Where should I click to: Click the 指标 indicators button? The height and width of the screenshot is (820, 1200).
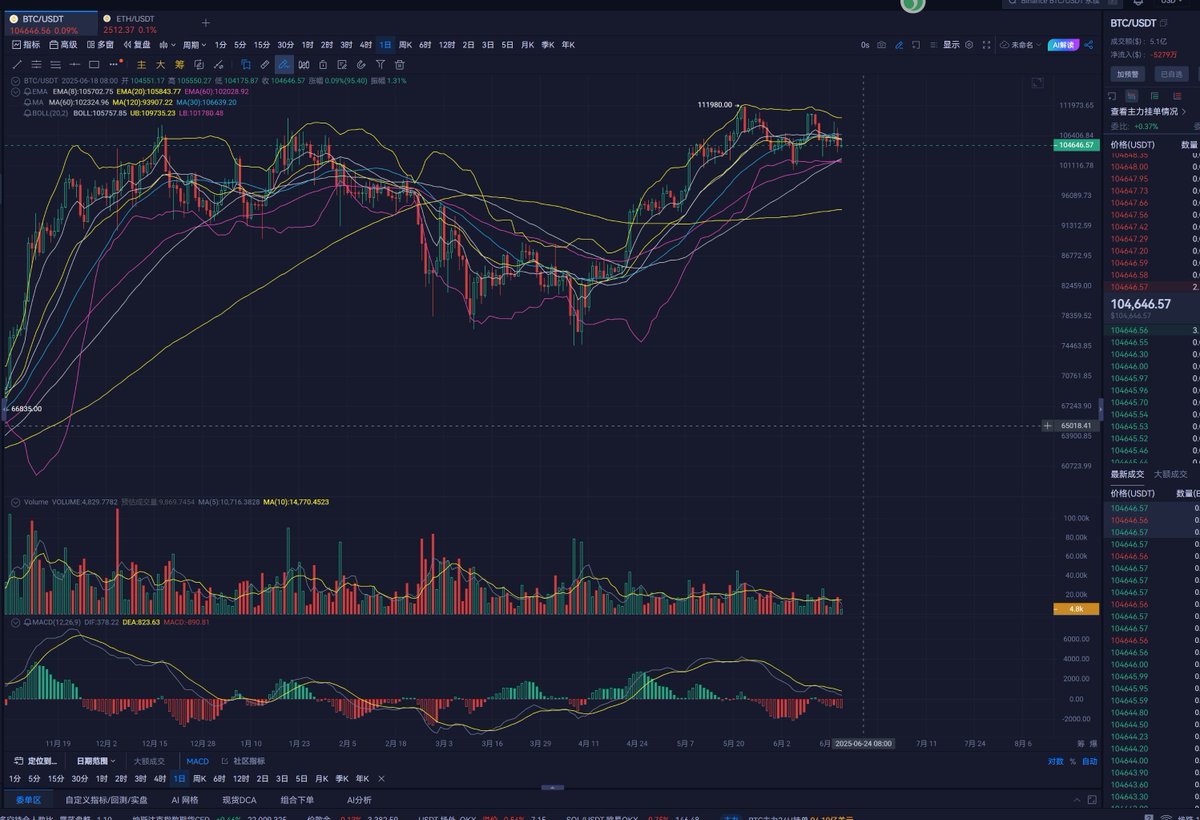tap(26, 45)
